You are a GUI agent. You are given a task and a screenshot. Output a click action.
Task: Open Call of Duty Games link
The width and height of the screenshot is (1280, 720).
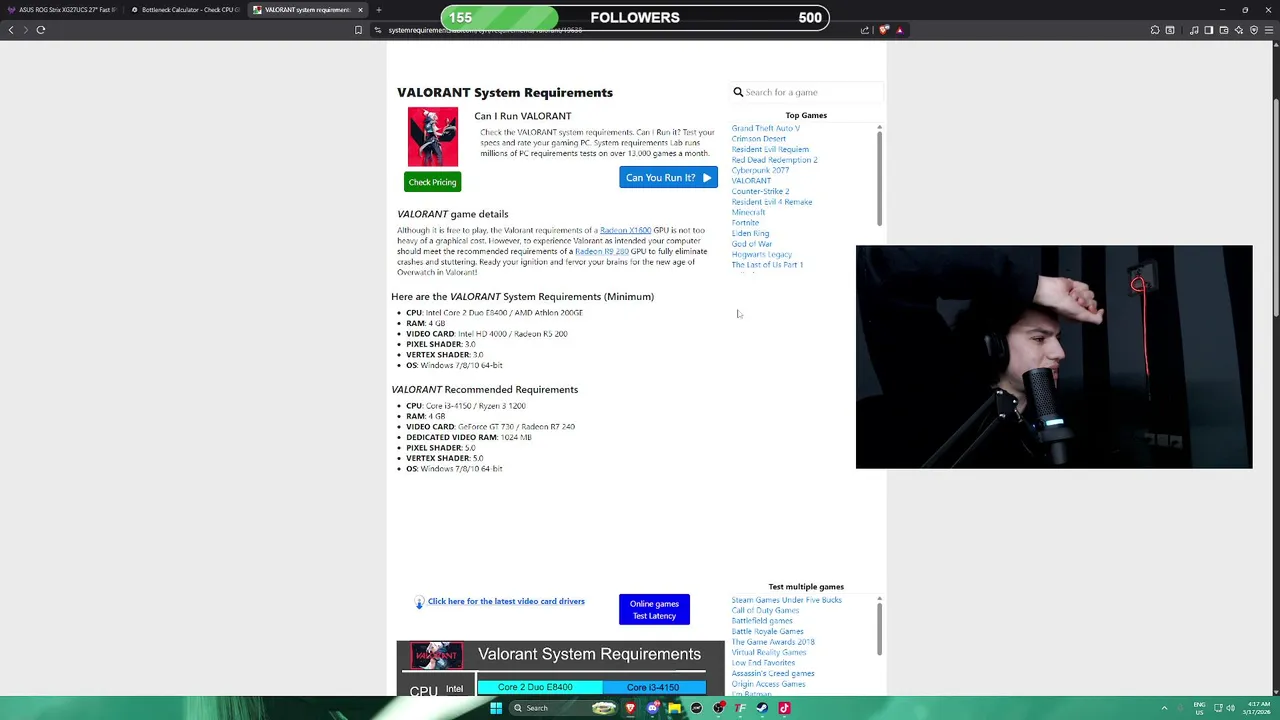coord(765,611)
